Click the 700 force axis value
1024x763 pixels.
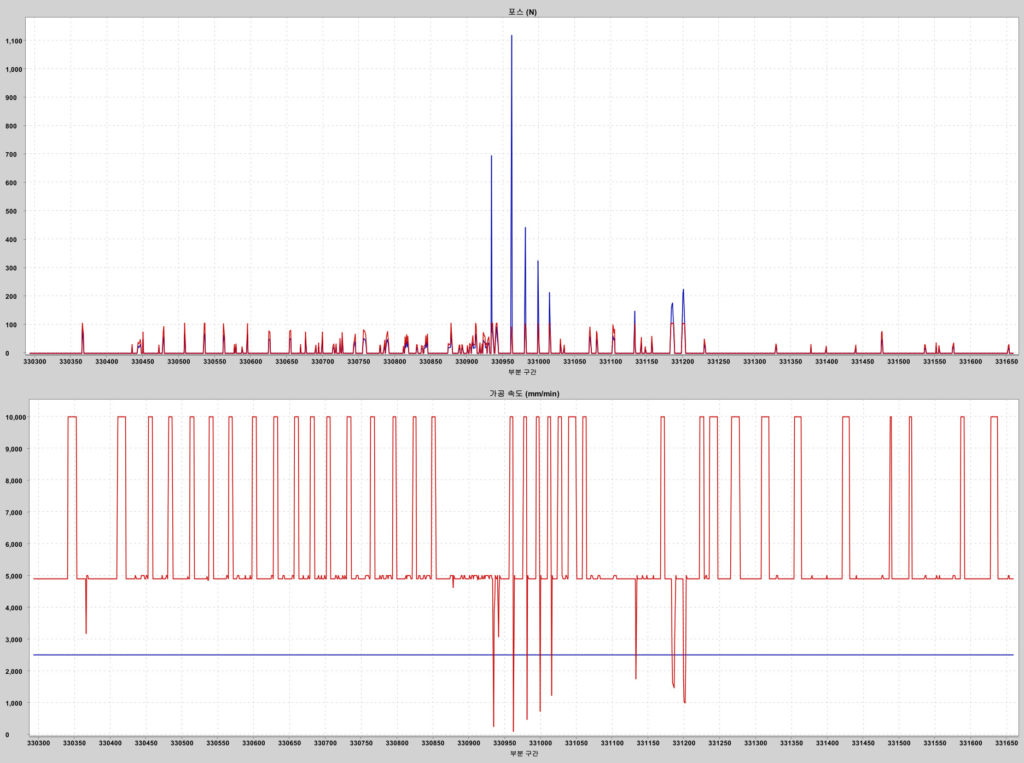[x=10, y=155]
